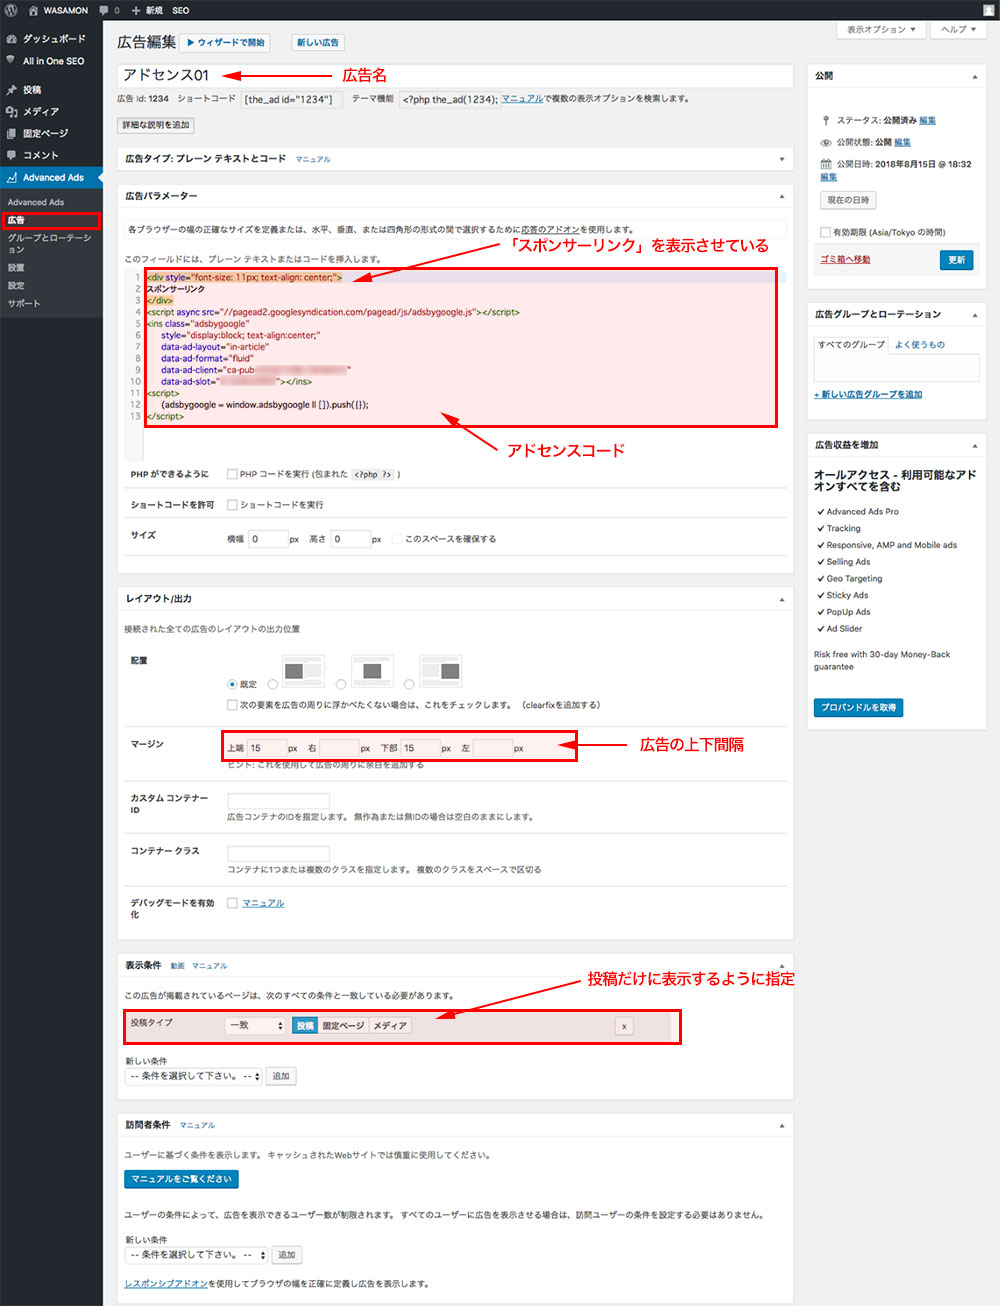Choose the left-aligned ad layout thumbnail

[x=304, y=671]
